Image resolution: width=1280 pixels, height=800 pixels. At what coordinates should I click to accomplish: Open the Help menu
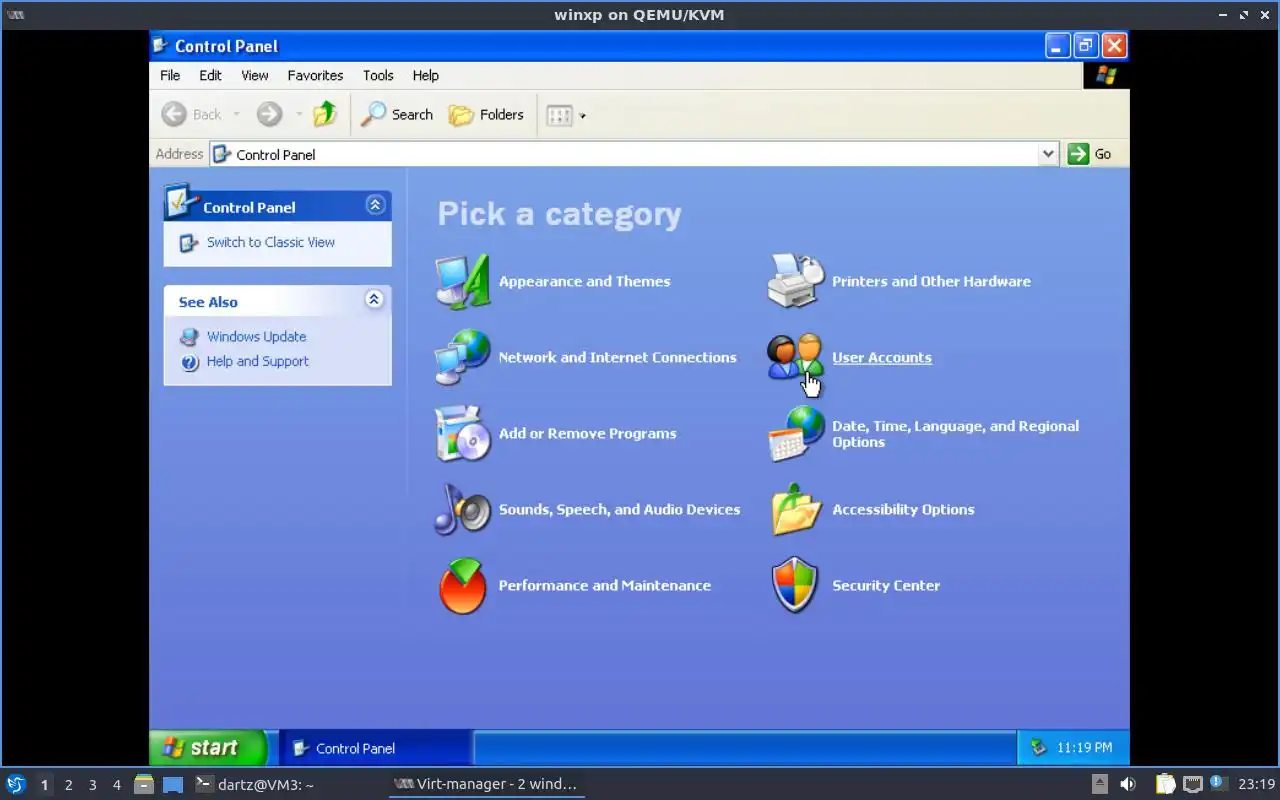(x=425, y=75)
